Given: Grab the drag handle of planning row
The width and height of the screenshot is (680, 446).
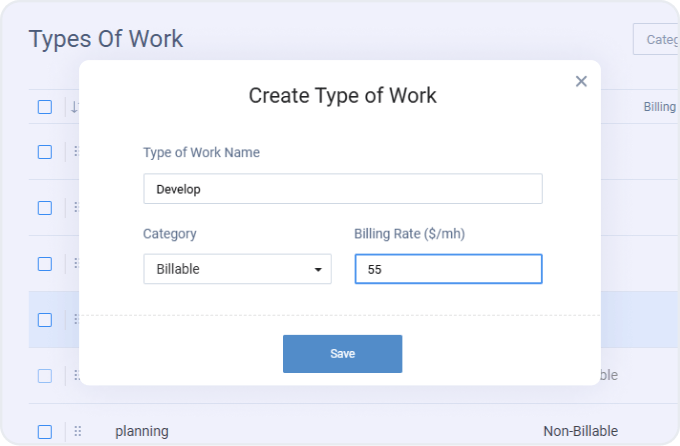Looking at the screenshot, I should [77, 431].
